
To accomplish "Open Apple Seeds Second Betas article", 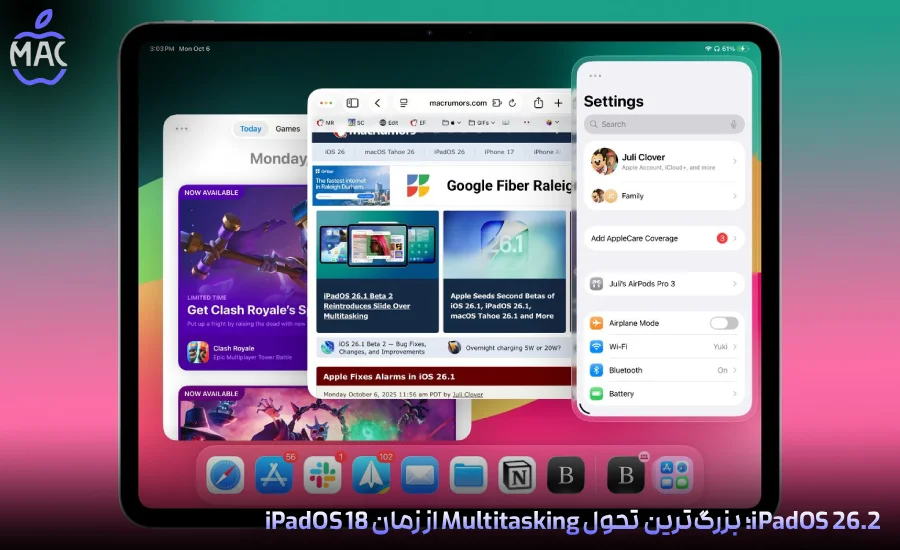I will tap(502, 306).
